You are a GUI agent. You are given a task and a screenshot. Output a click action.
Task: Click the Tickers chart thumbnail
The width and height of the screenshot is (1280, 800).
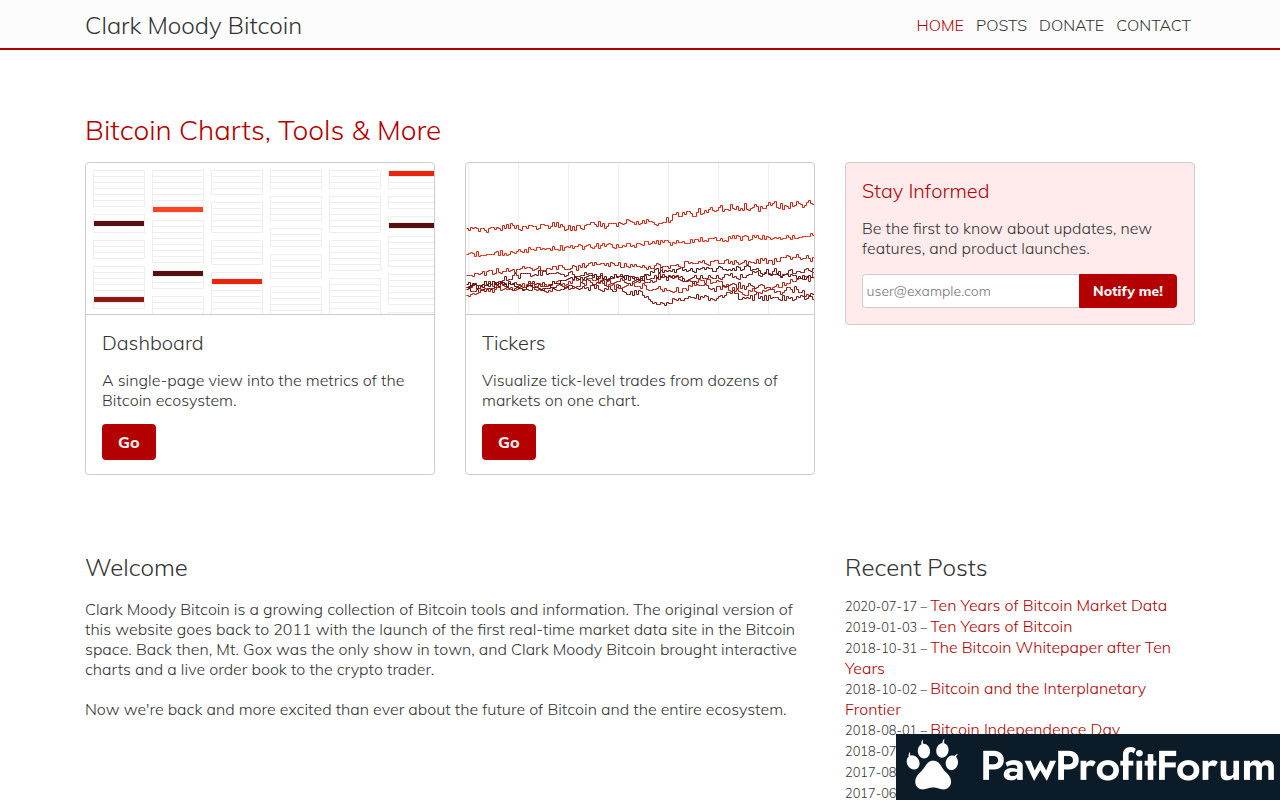coord(640,239)
